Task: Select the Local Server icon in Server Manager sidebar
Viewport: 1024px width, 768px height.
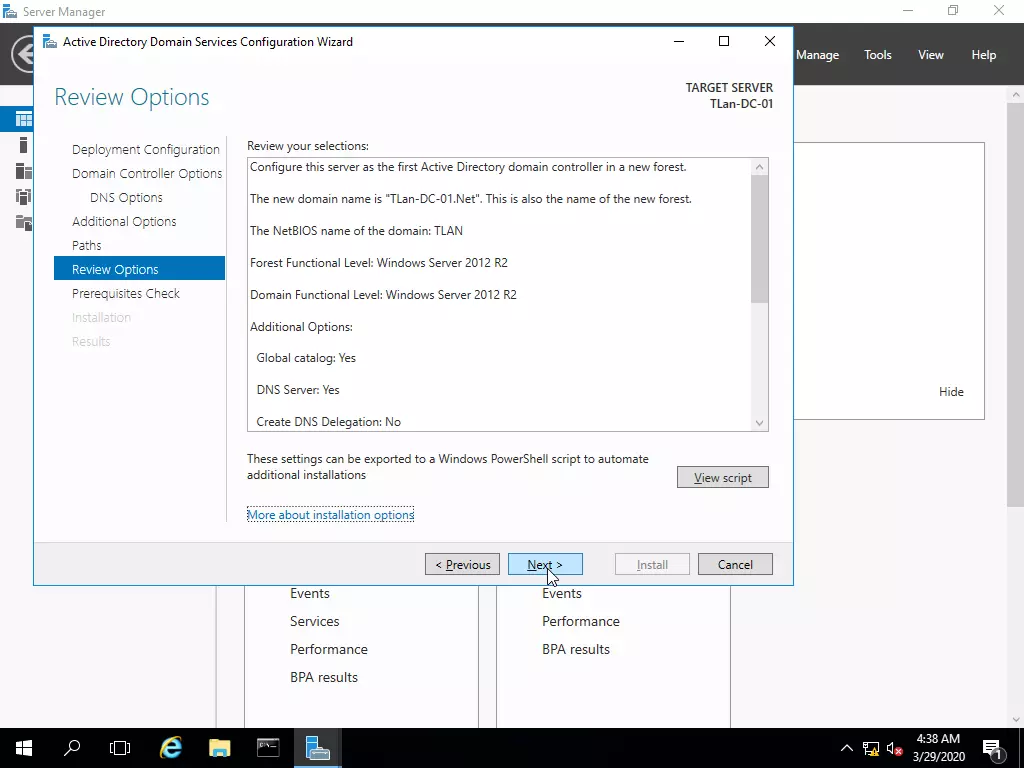Action: click(24, 145)
